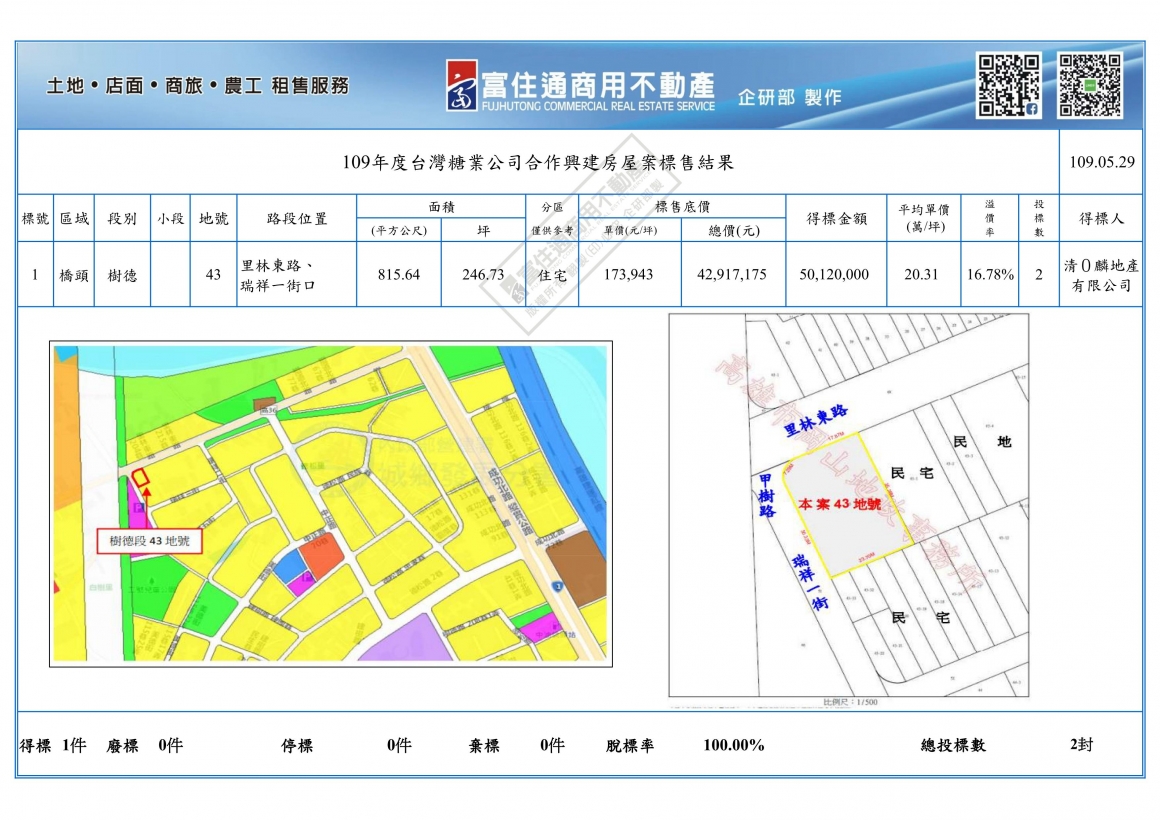Viewport: 1160px width, 820px height.
Task: Click the '地號' column header
Action: point(214,218)
